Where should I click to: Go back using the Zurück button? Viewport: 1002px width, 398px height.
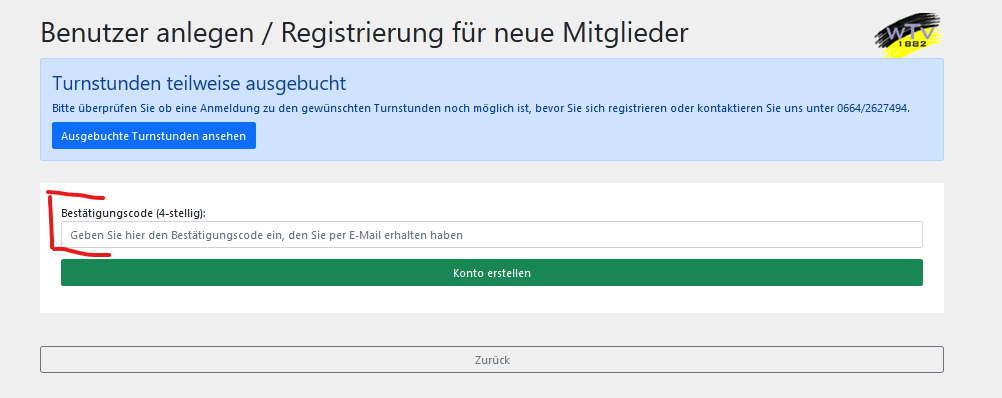491,360
